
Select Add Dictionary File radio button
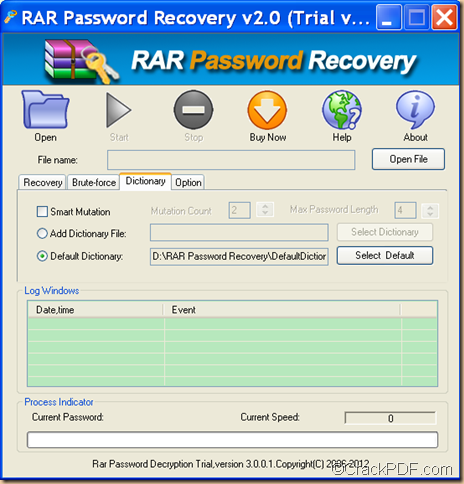42,233
